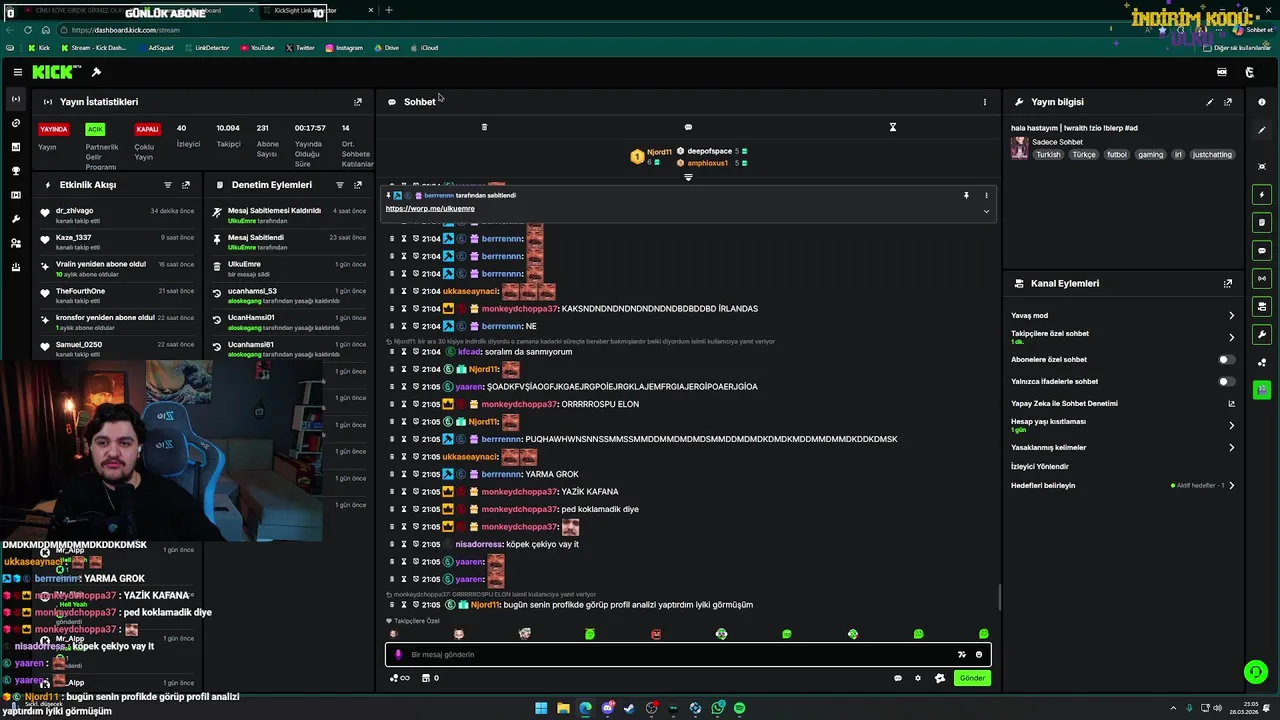
Task: Open the trophy achievements icon in sidebar
Action: [15, 171]
